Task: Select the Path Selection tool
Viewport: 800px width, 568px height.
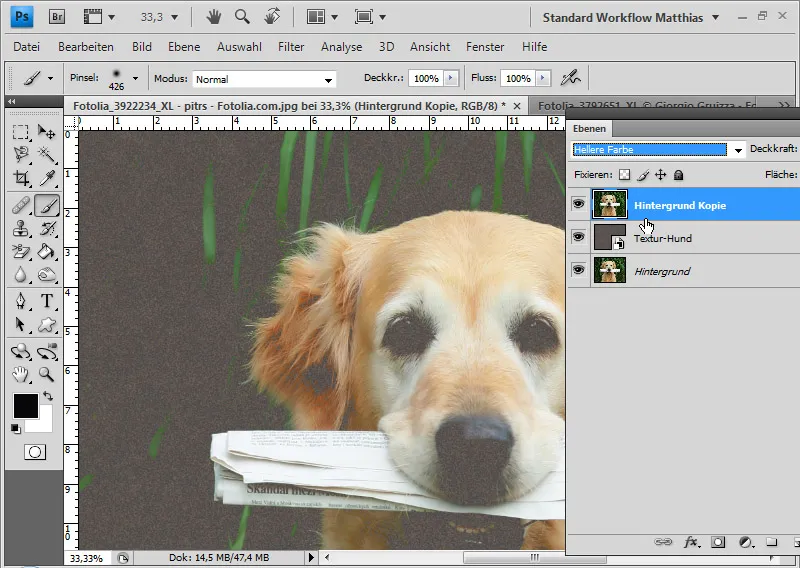Action: point(20,324)
